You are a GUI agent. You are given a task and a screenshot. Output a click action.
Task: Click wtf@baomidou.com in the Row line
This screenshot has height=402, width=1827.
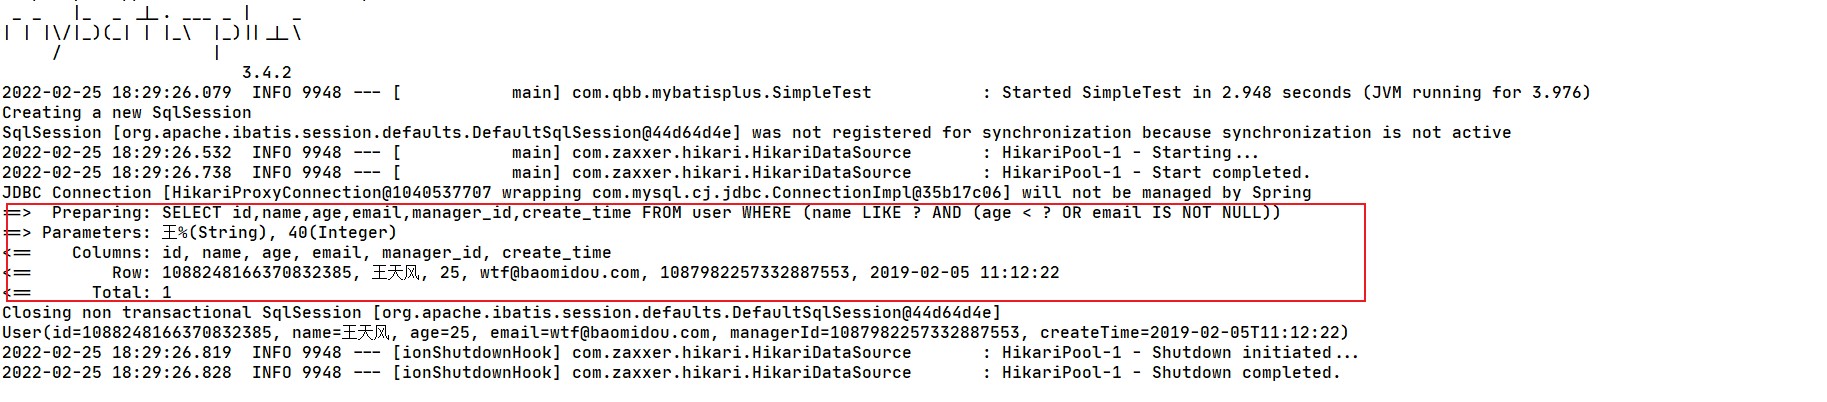coord(560,273)
